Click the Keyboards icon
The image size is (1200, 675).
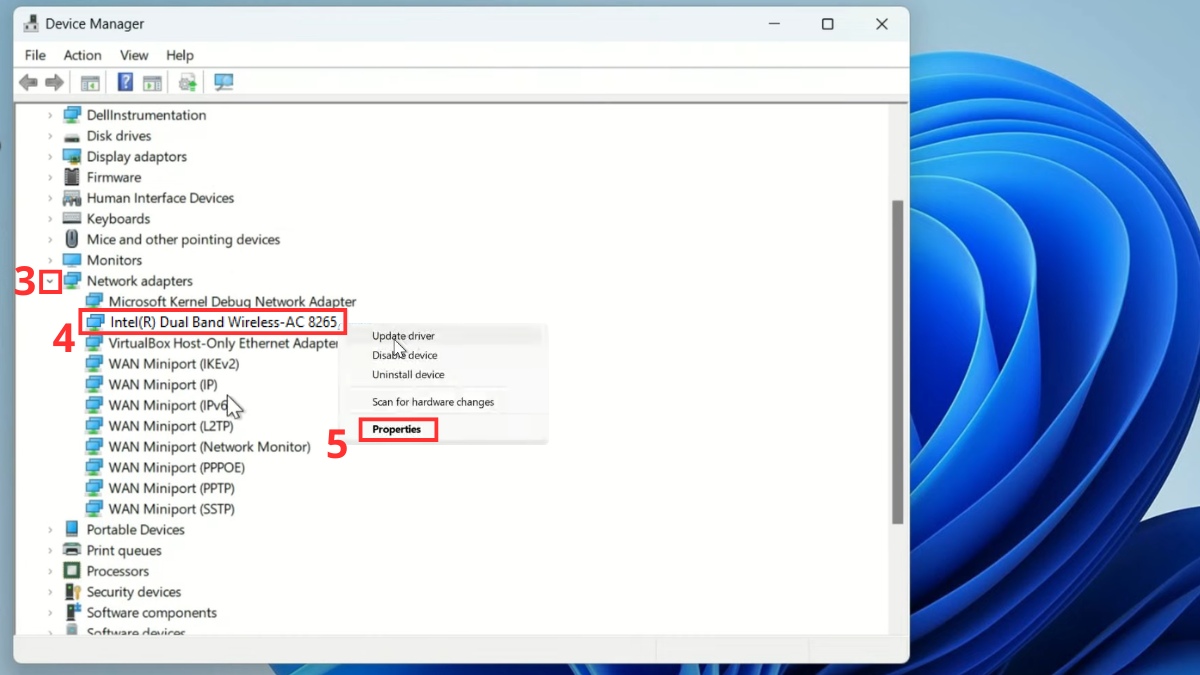(x=72, y=219)
